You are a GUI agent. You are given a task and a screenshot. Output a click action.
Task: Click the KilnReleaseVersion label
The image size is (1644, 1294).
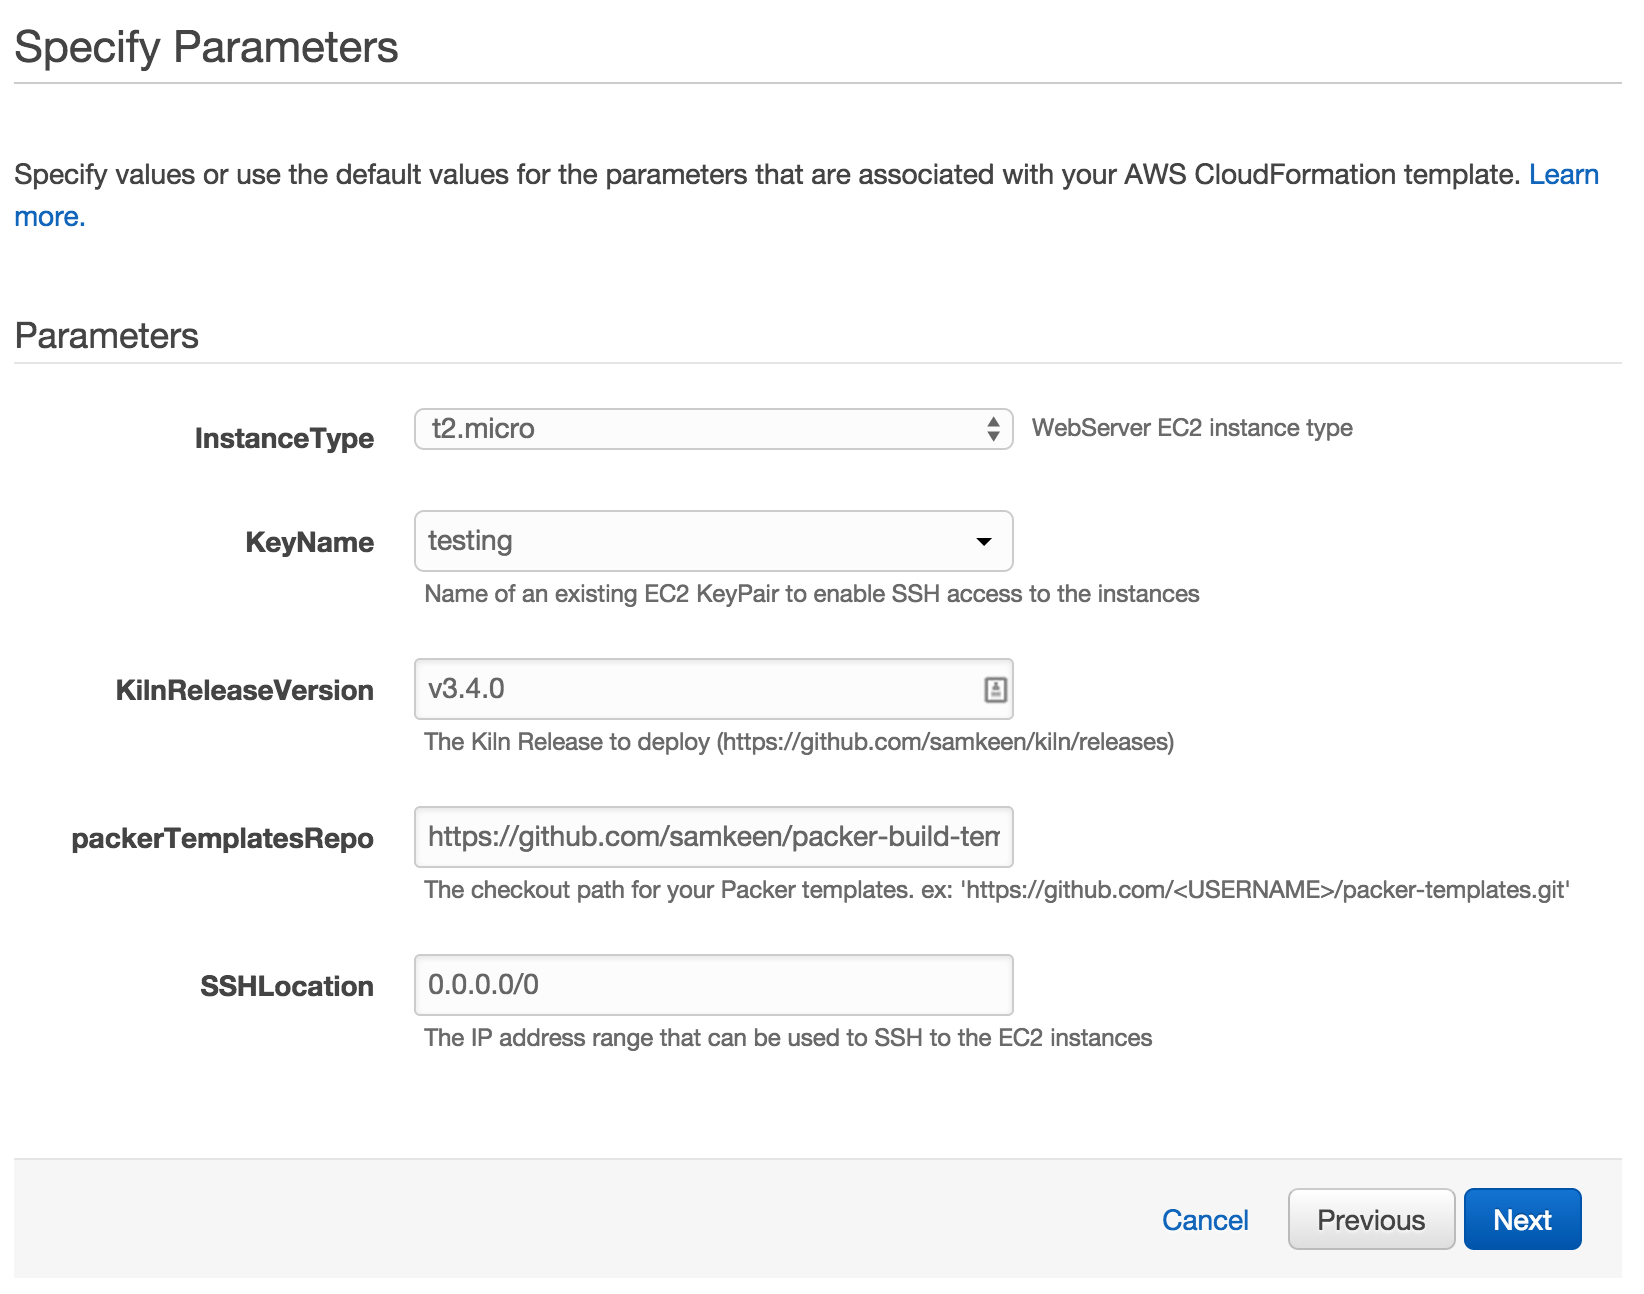pyautogui.click(x=245, y=690)
